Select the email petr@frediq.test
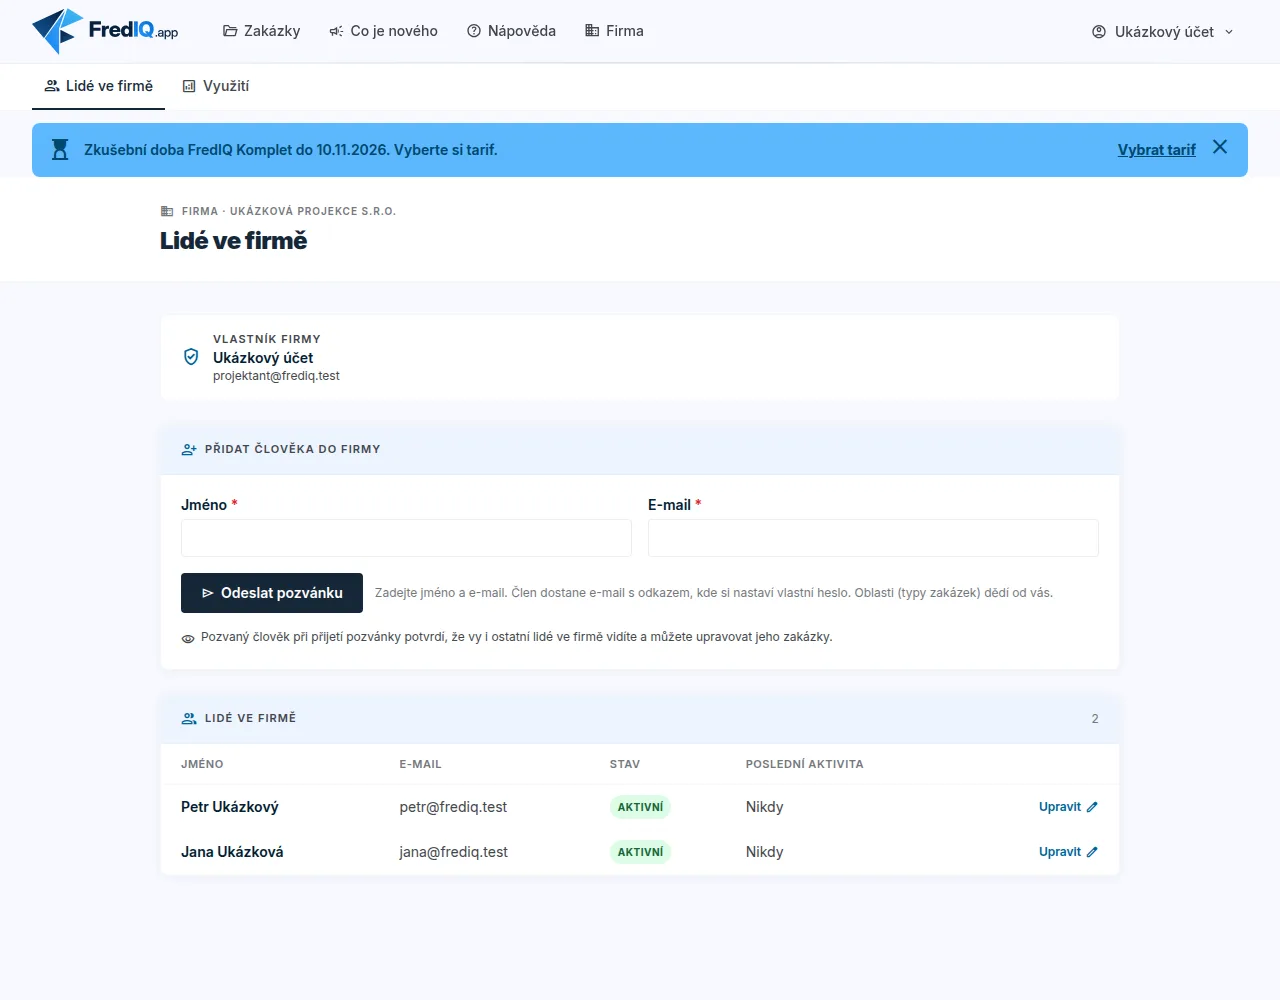The width and height of the screenshot is (1280, 1000). 453,807
